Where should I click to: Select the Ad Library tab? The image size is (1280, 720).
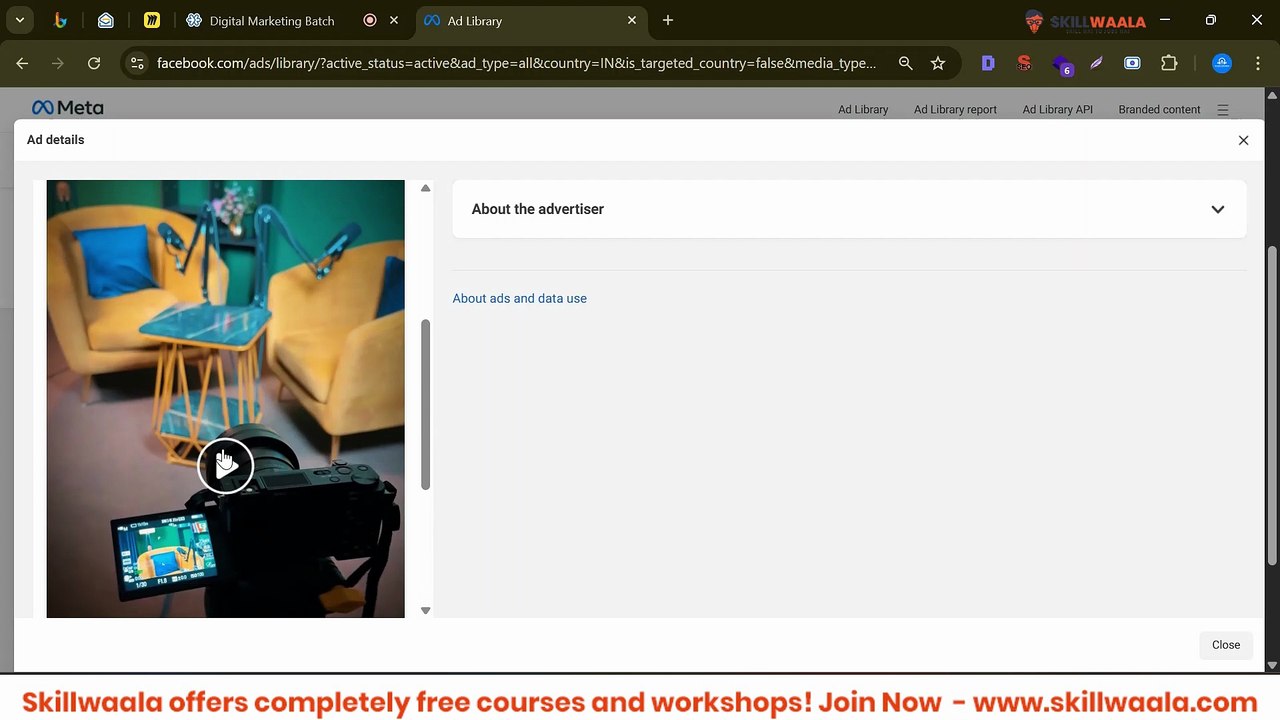(x=530, y=20)
